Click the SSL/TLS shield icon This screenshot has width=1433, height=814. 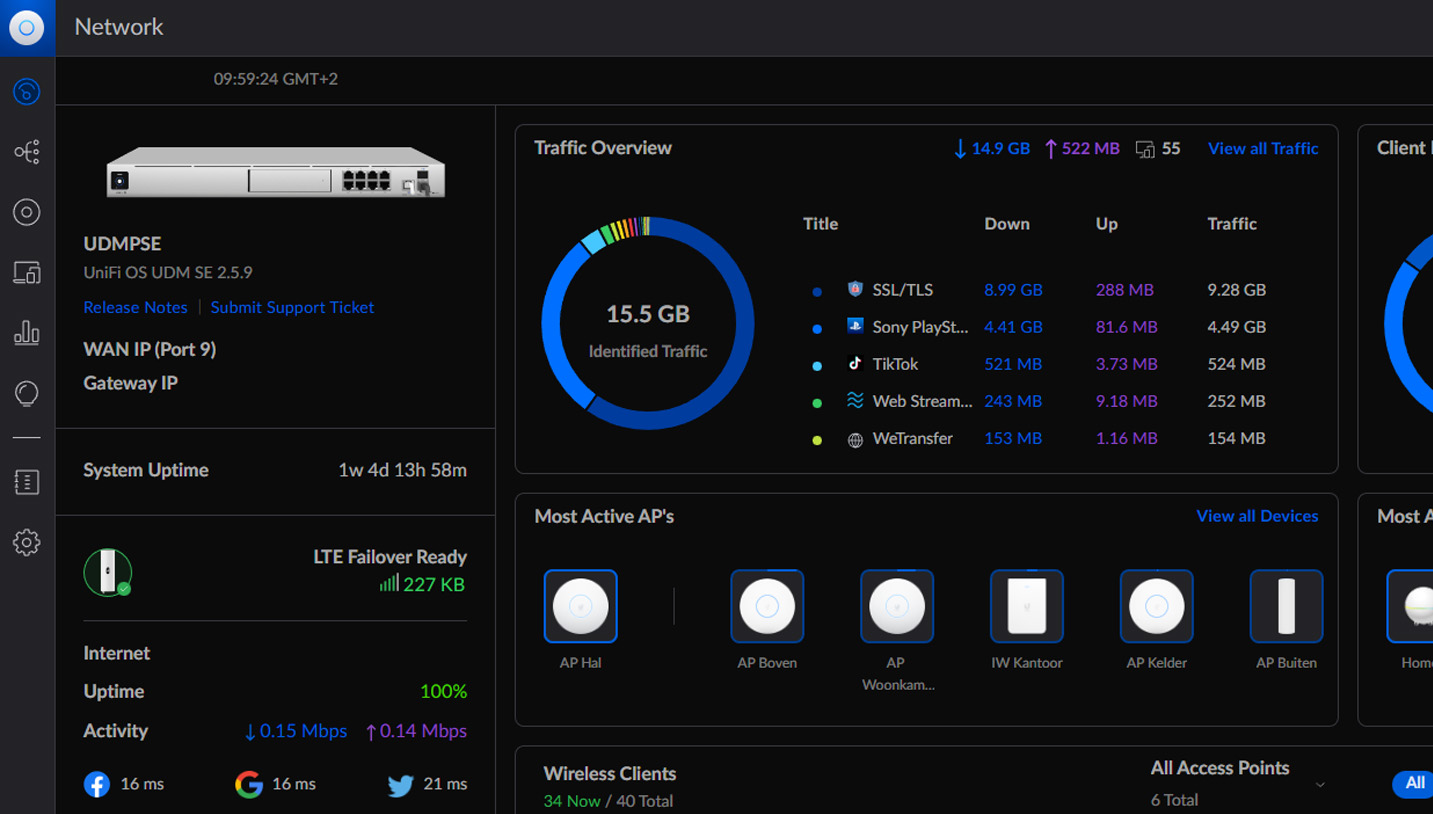click(x=855, y=289)
